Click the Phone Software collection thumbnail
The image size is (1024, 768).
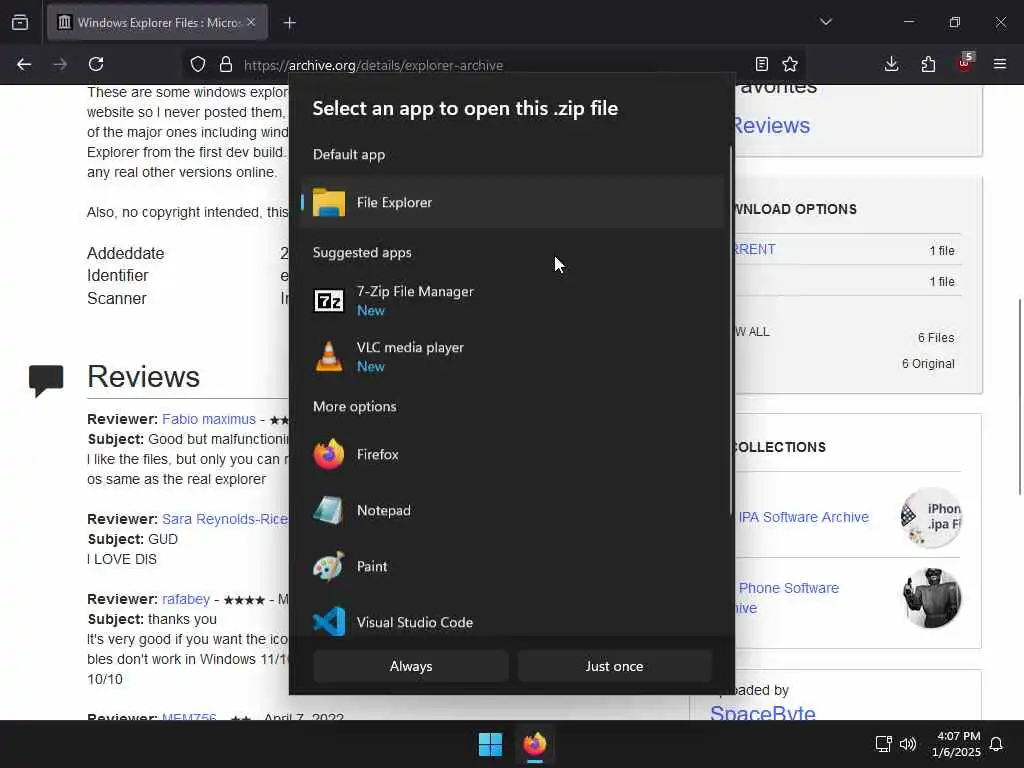931,598
